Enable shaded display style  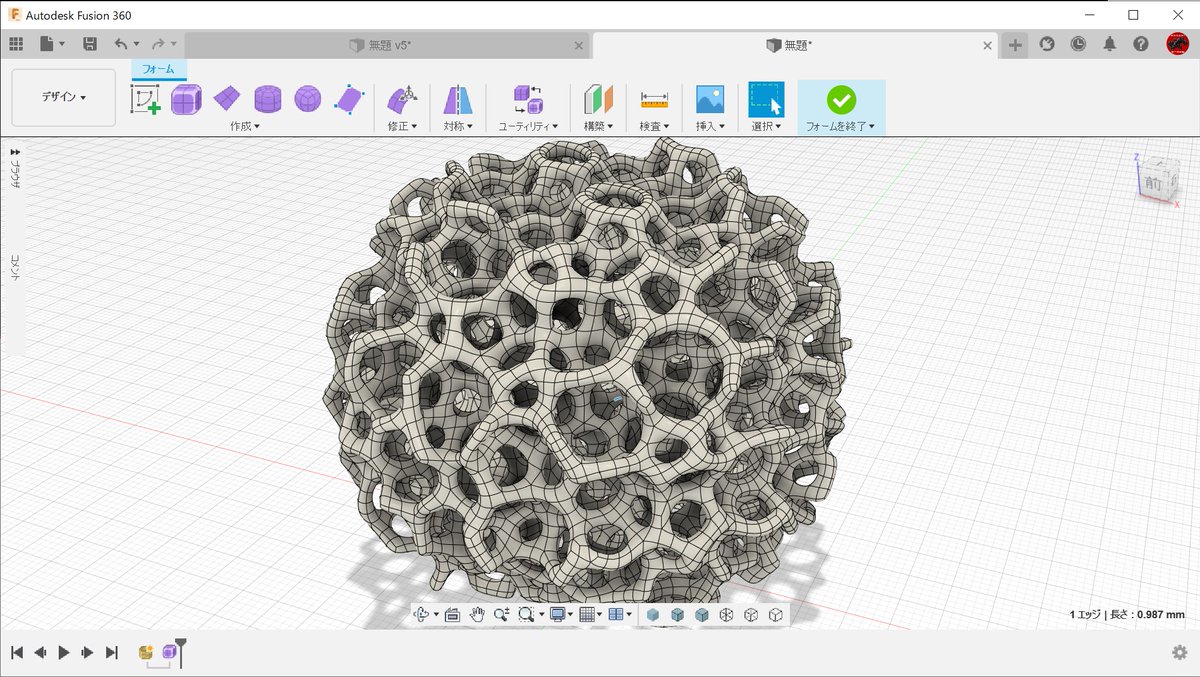[654, 614]
